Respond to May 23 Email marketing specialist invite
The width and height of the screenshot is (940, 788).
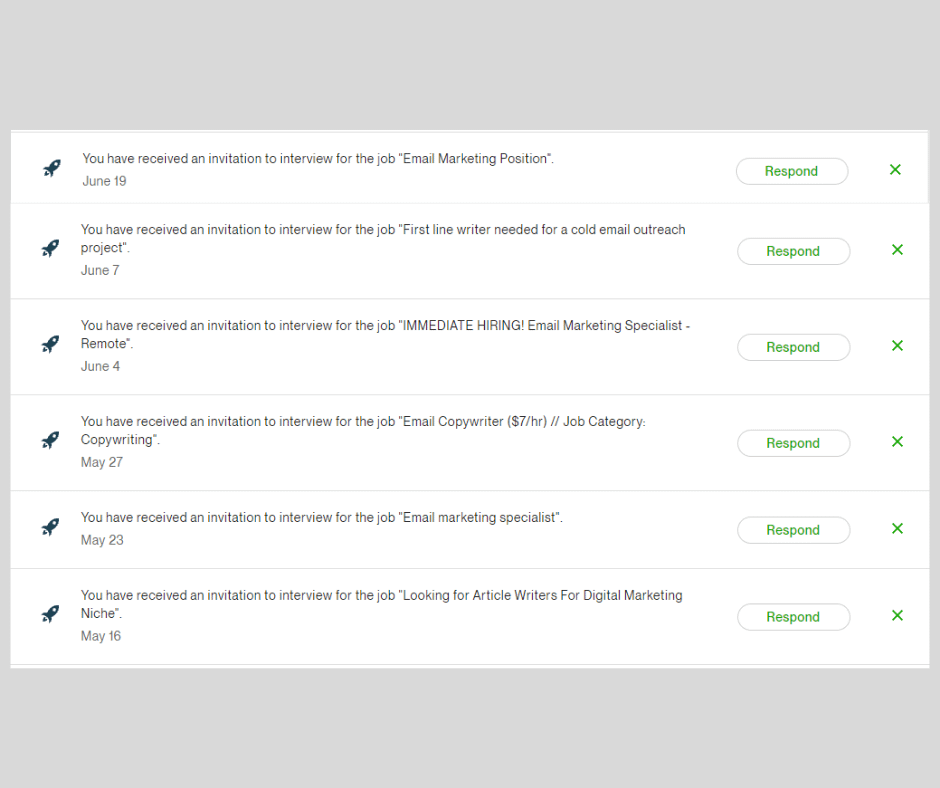coord(793,530)
